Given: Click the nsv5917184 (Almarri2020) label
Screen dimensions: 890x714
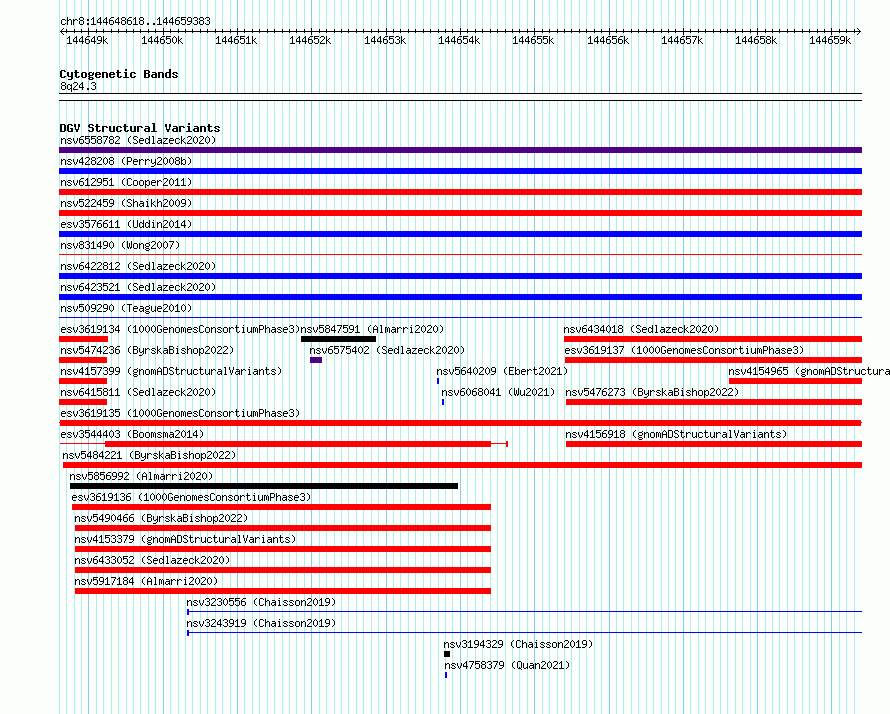Looking at the screenshot, I should [x=146, y=581].
